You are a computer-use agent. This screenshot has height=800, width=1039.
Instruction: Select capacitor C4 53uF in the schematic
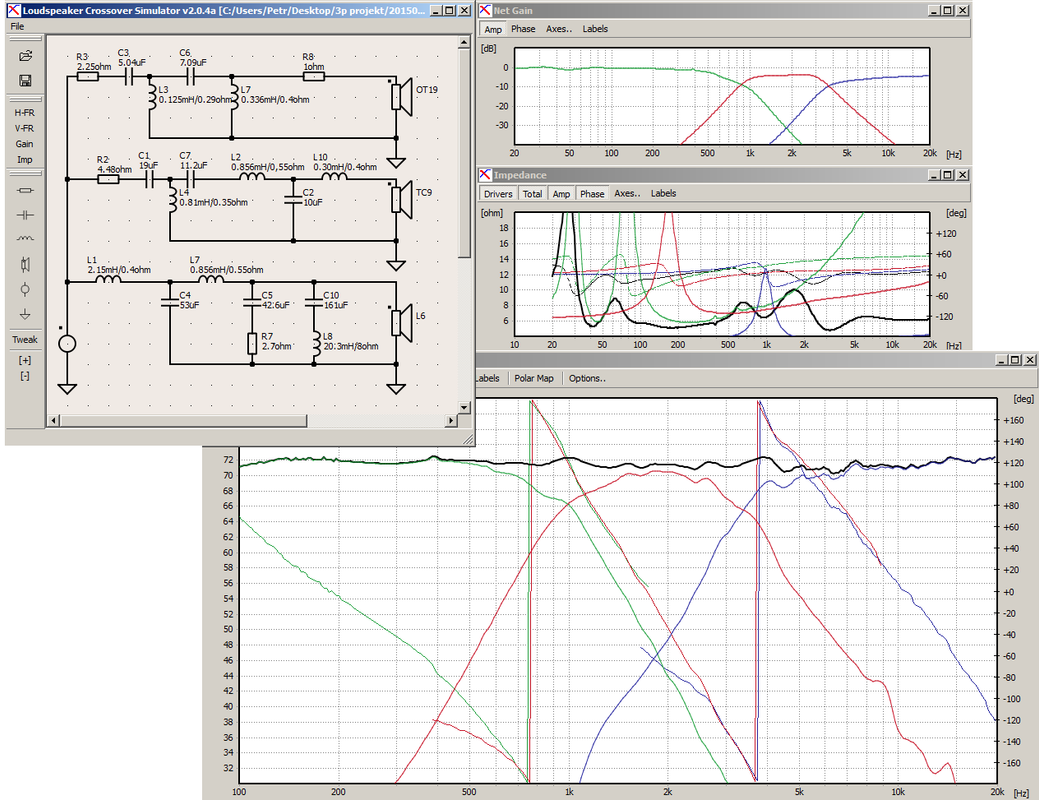170,302
